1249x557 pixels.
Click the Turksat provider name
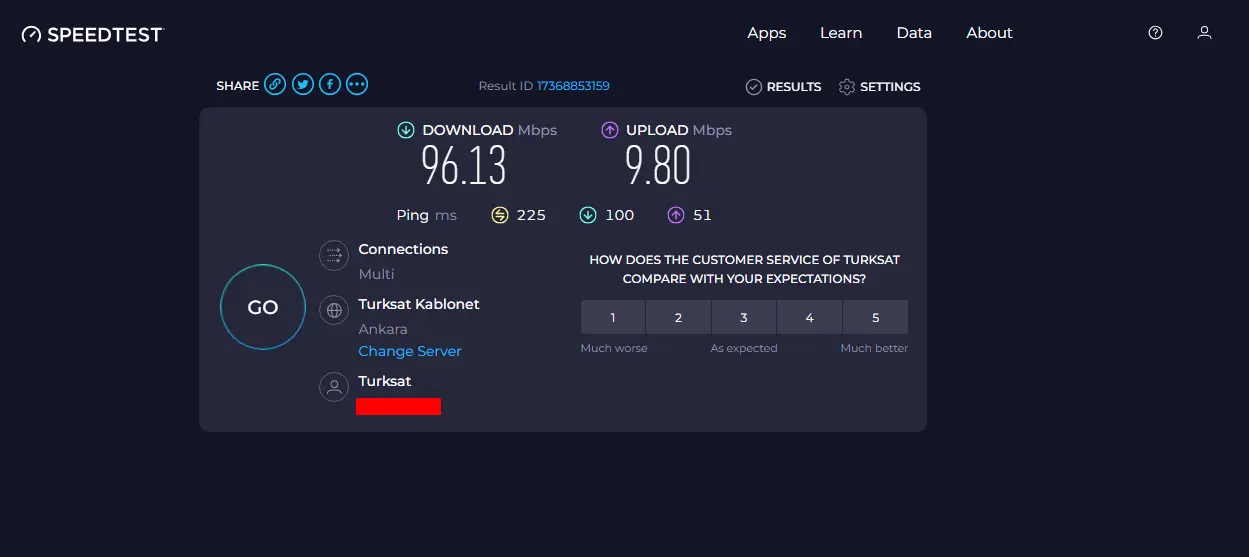coord(385,381)
